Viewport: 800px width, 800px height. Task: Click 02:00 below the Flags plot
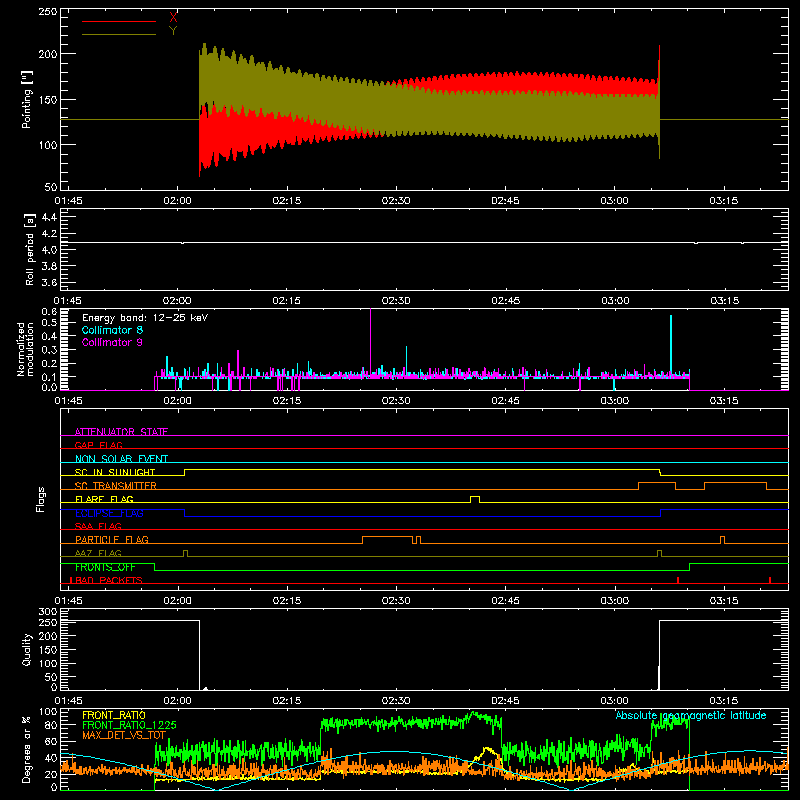pyautogui.click(x=178, y=601)
